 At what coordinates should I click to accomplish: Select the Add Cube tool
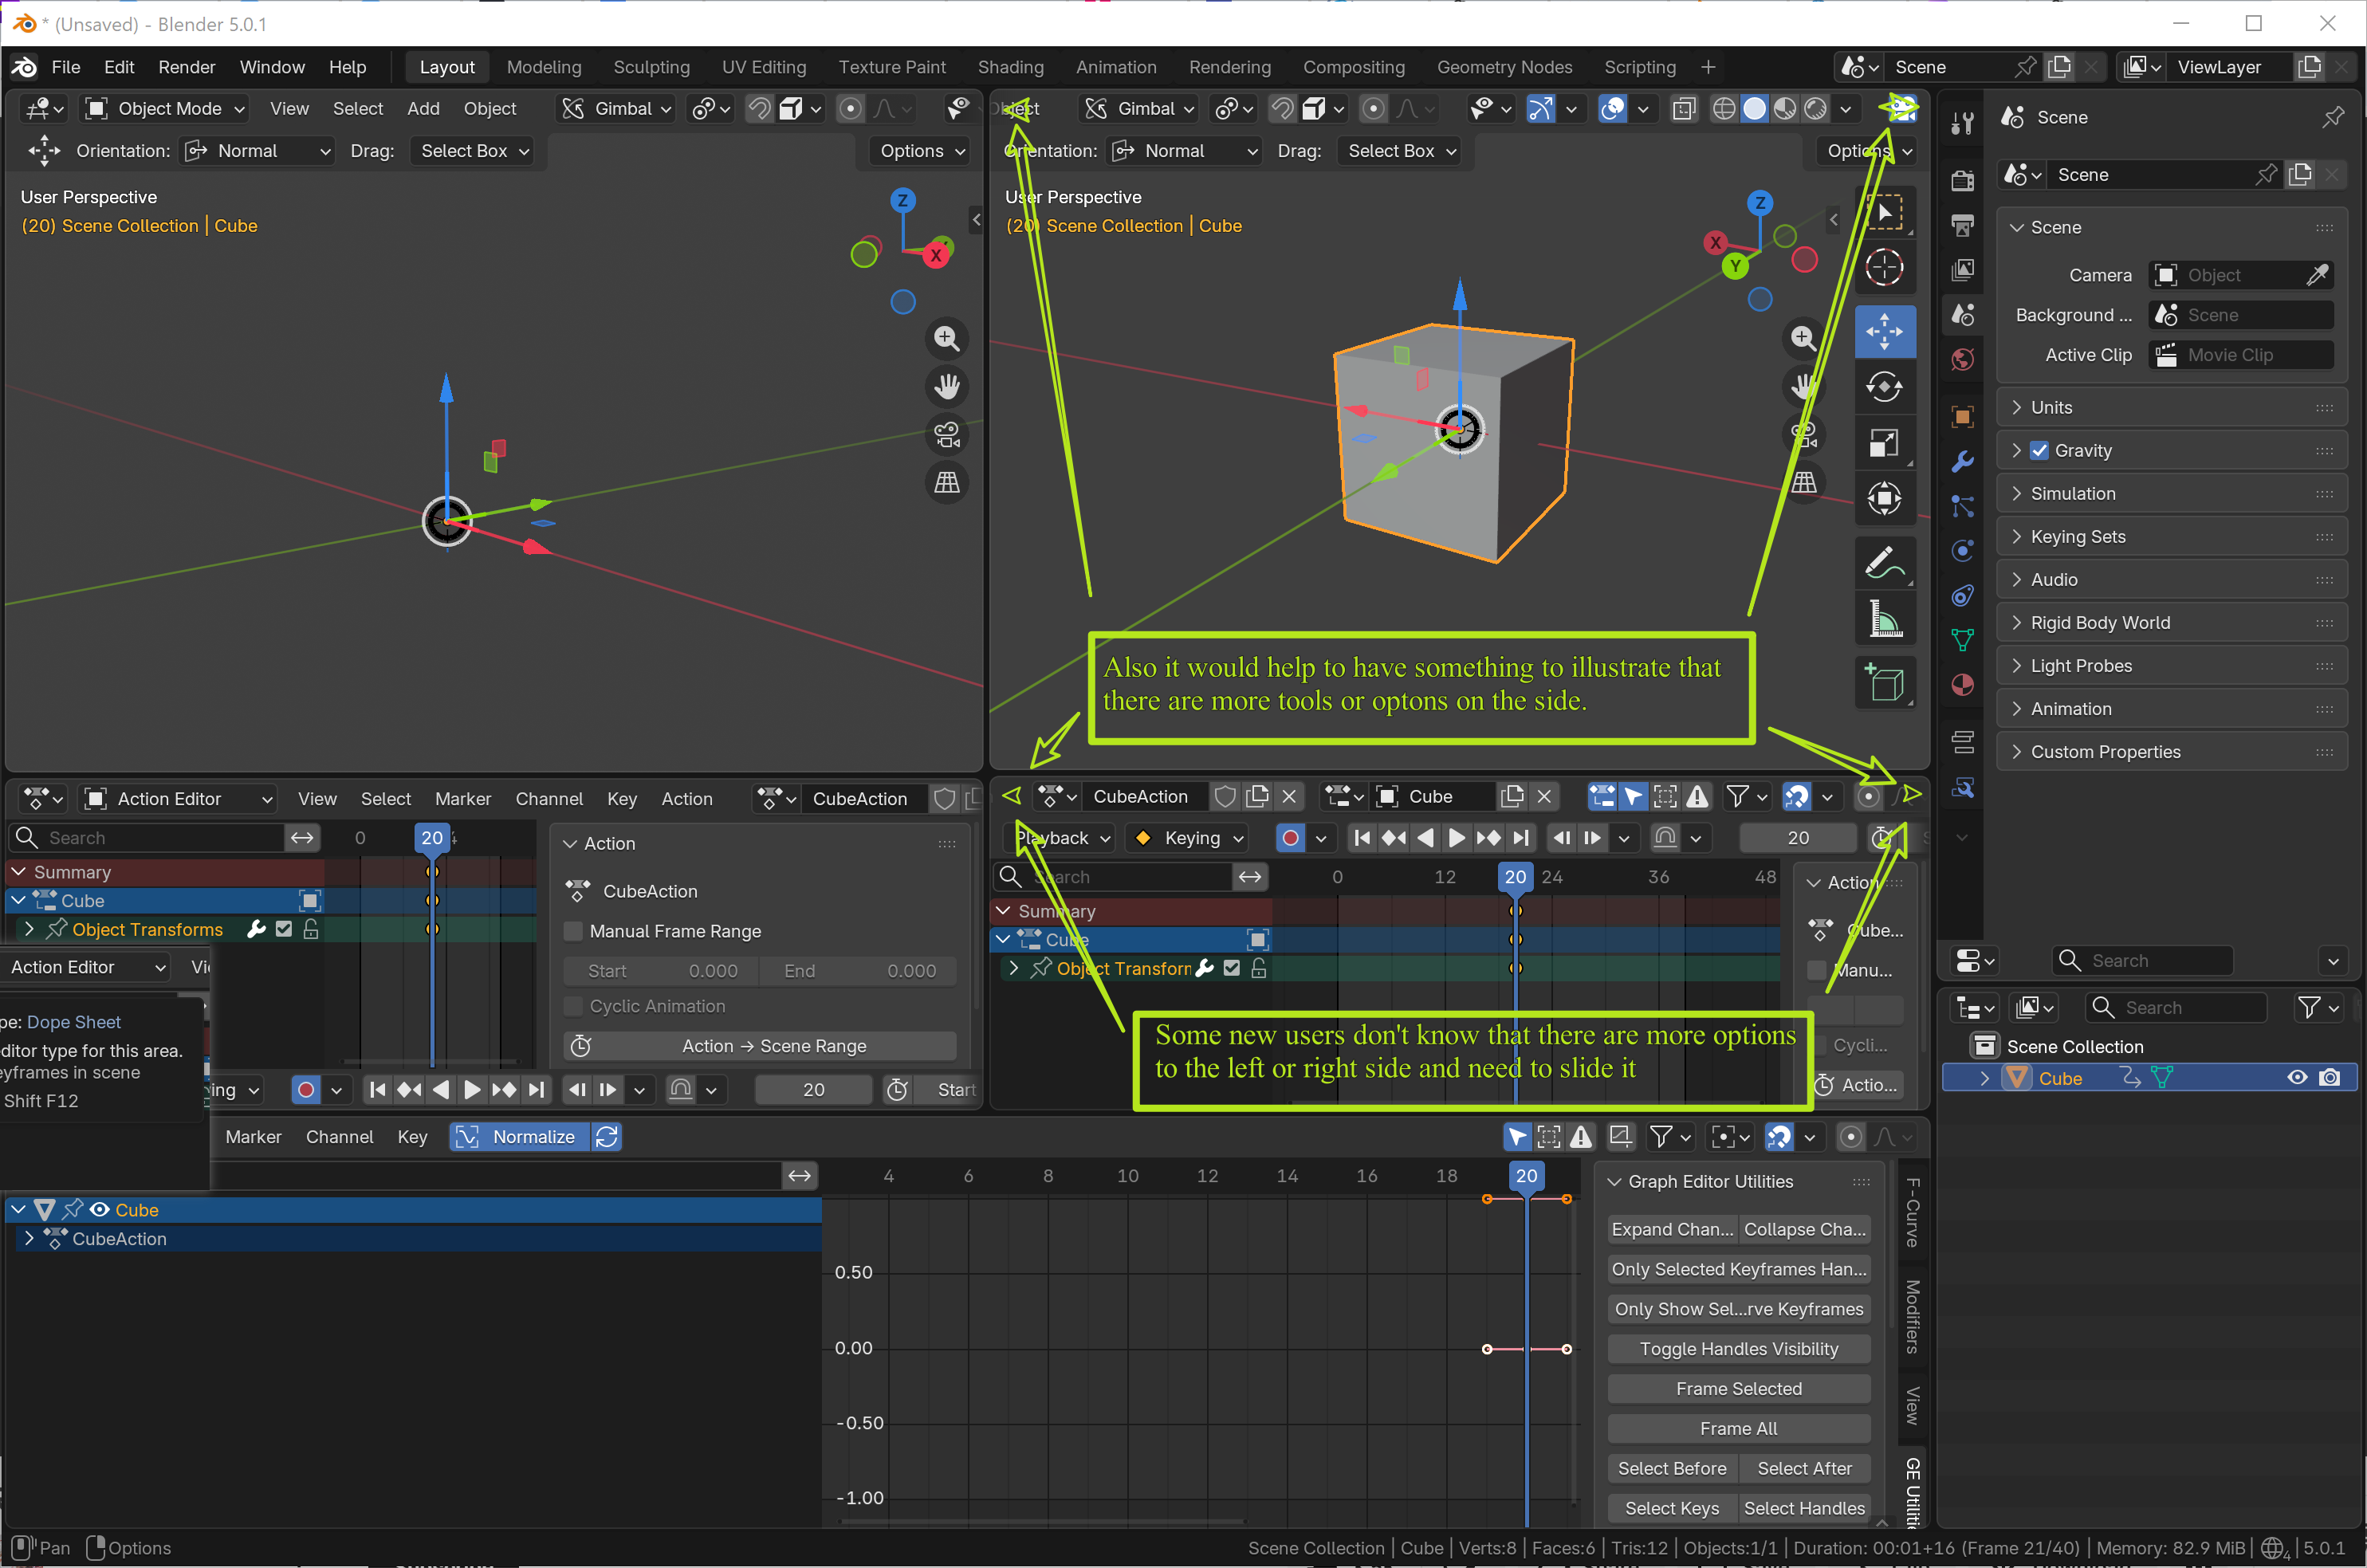click(x=1884, y=684)
